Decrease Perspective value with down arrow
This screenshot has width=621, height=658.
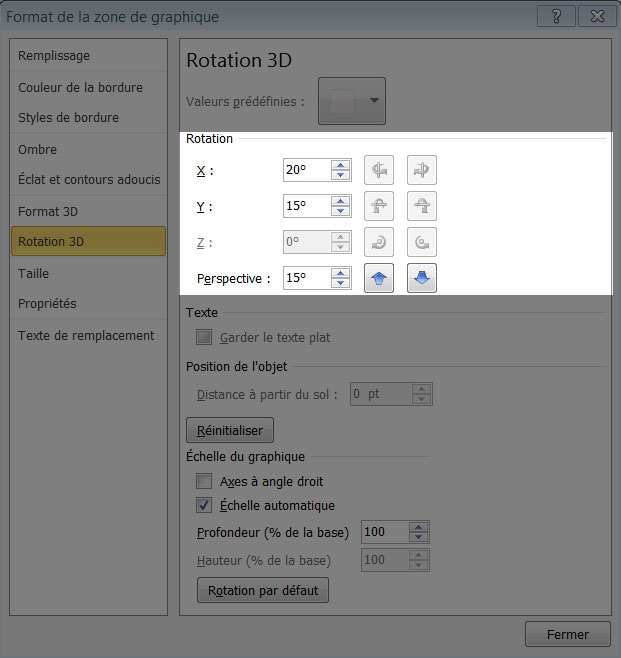340,283
